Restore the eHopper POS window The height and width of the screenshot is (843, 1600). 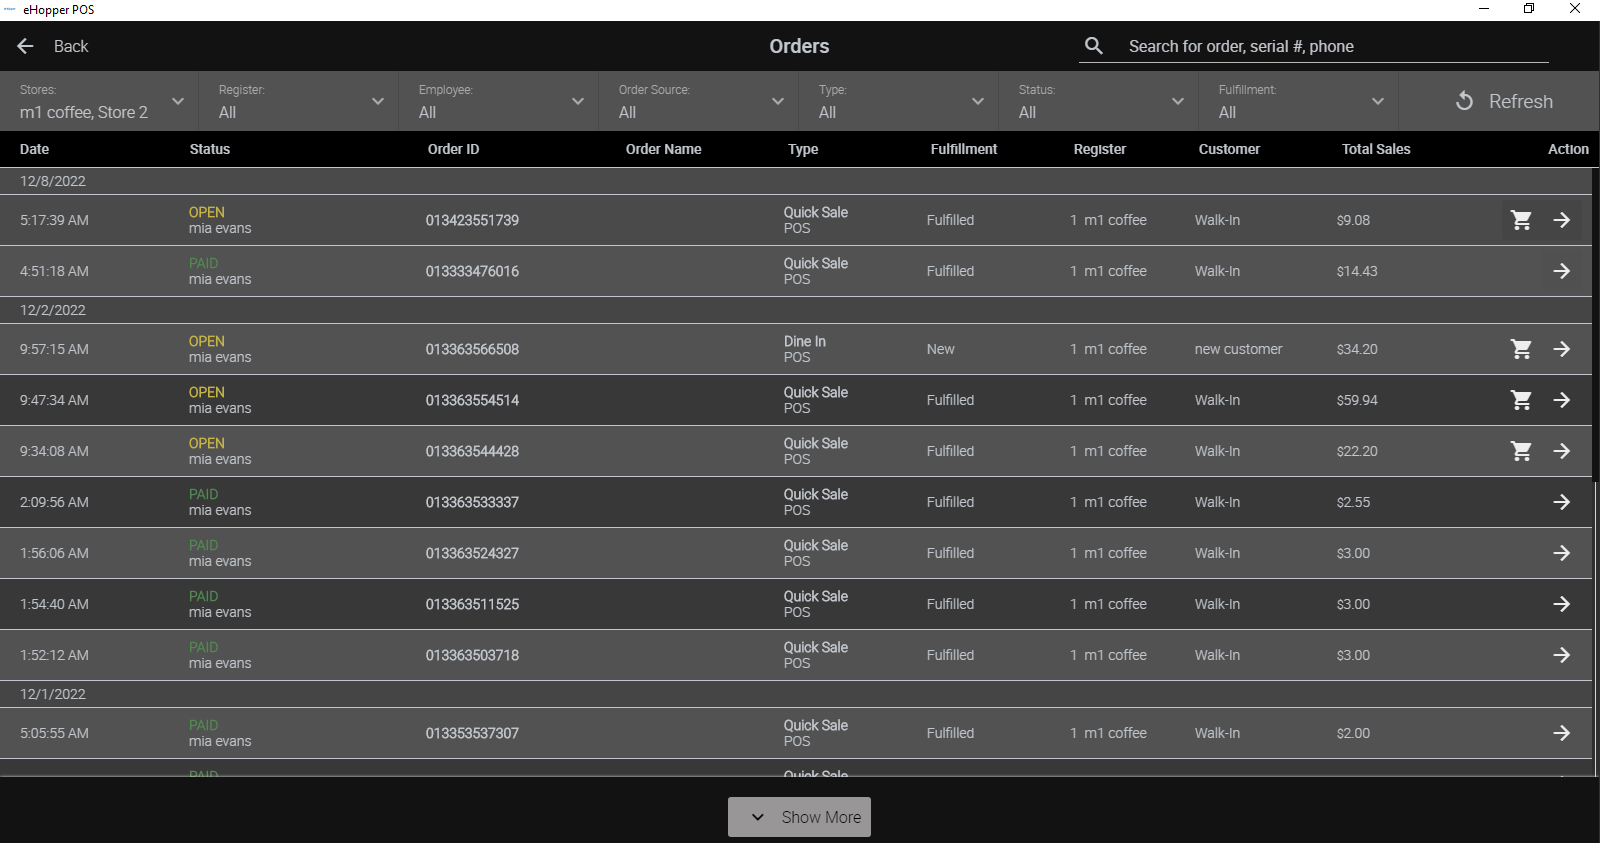(x=1529, y=9)
